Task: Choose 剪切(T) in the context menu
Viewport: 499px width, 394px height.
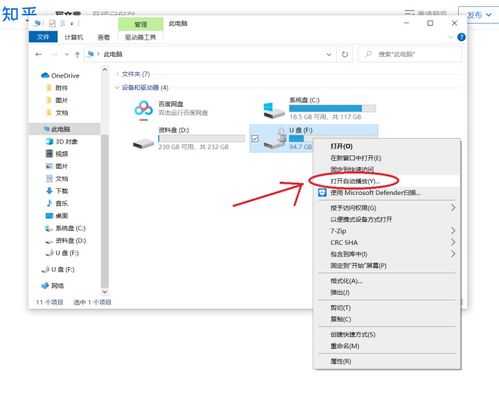Action: pyautogui.click(x=387, y=308)
